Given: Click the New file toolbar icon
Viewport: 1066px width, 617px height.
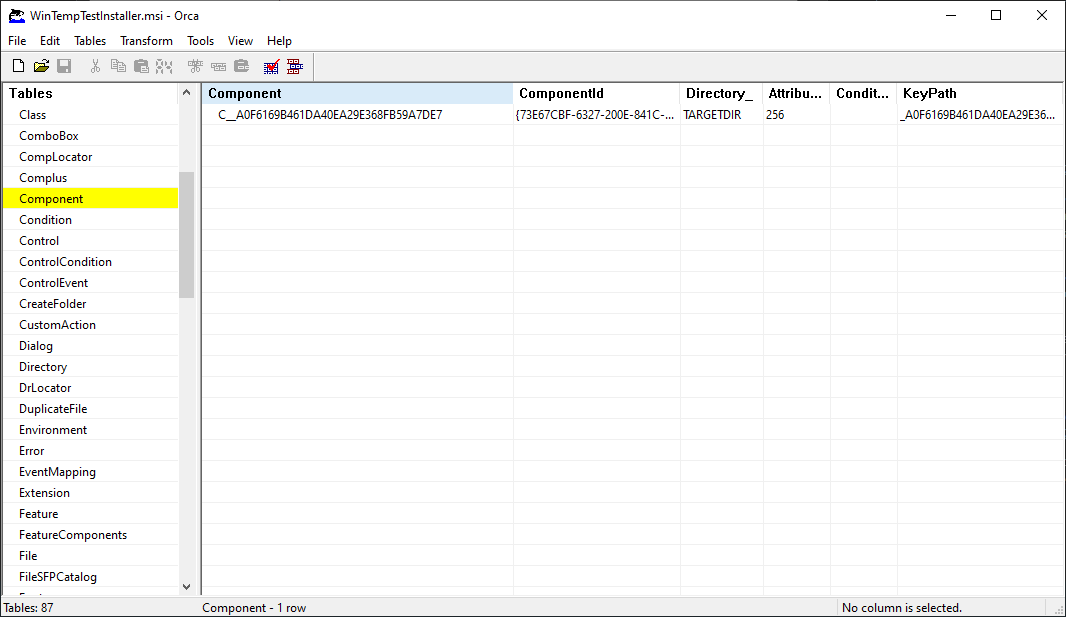Looking at the screenshot, I should [18, 66].
